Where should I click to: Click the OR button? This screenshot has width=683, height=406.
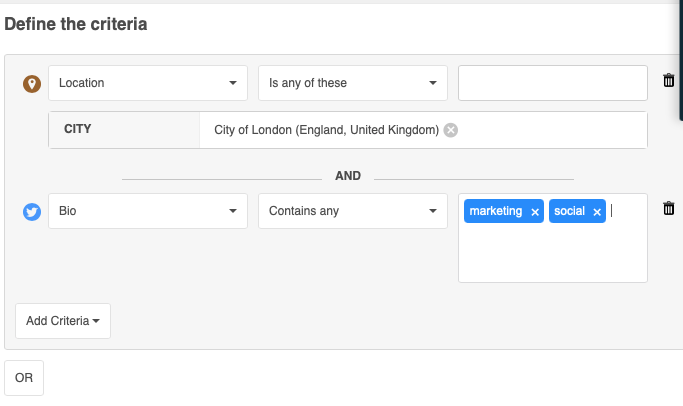24,378
